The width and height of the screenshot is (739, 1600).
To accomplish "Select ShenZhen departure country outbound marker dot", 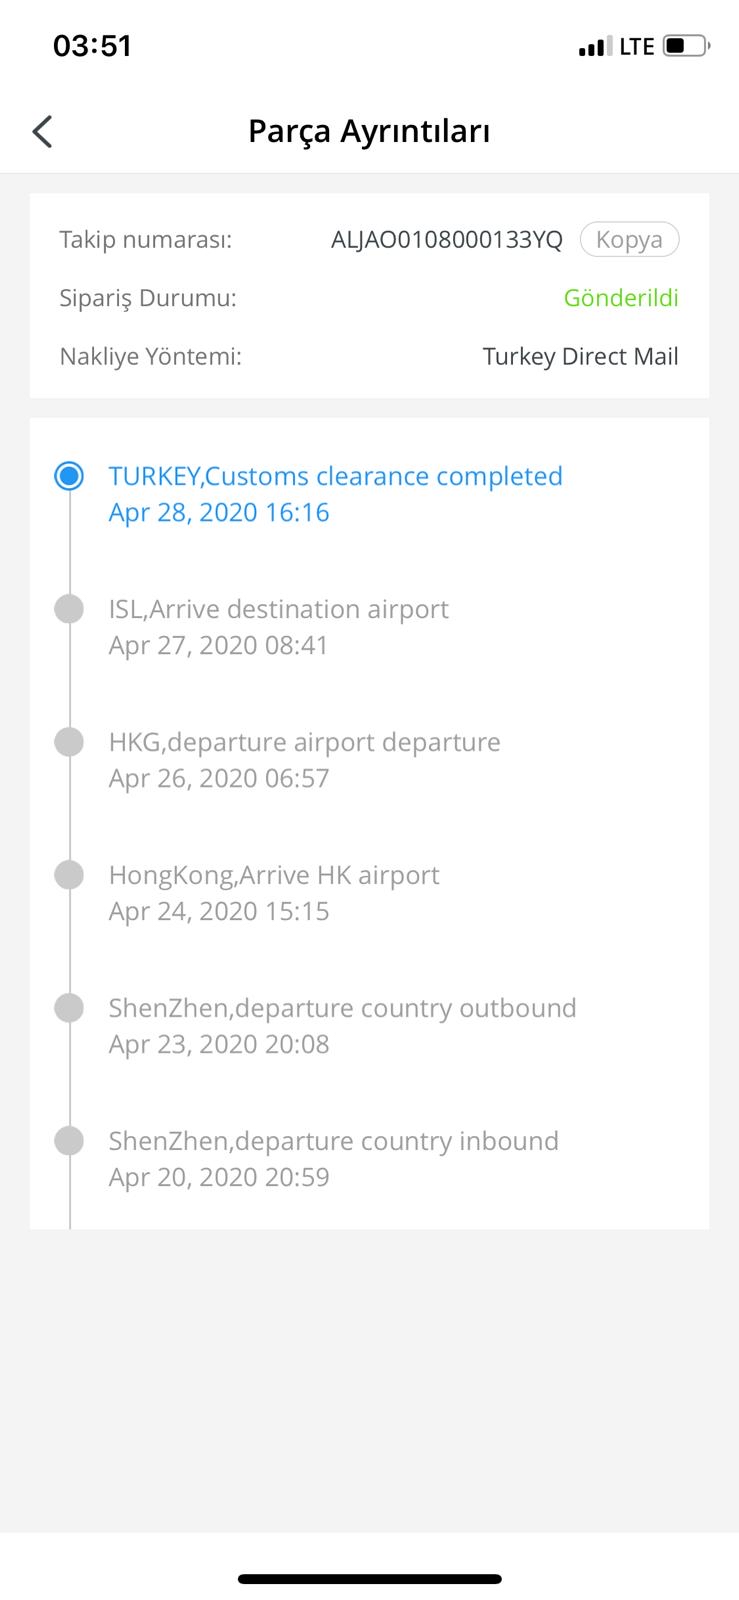I will click(69, 1008).
